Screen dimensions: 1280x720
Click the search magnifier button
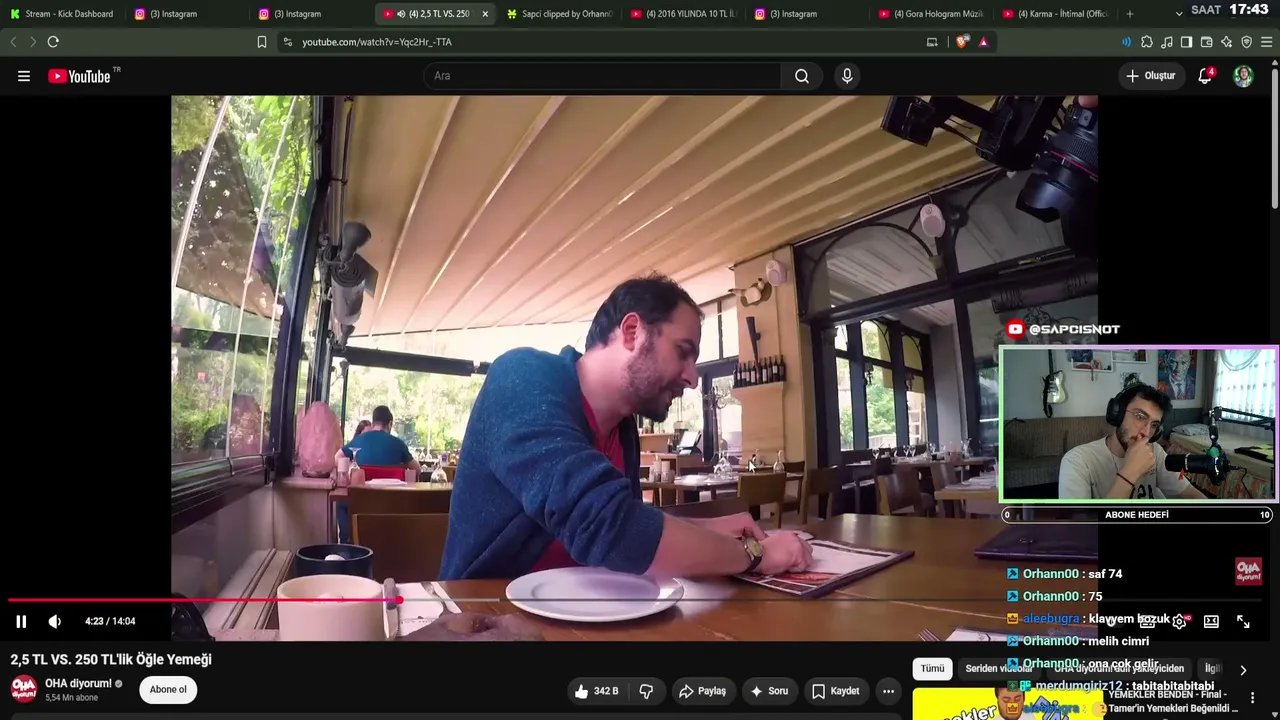point(802,76)
